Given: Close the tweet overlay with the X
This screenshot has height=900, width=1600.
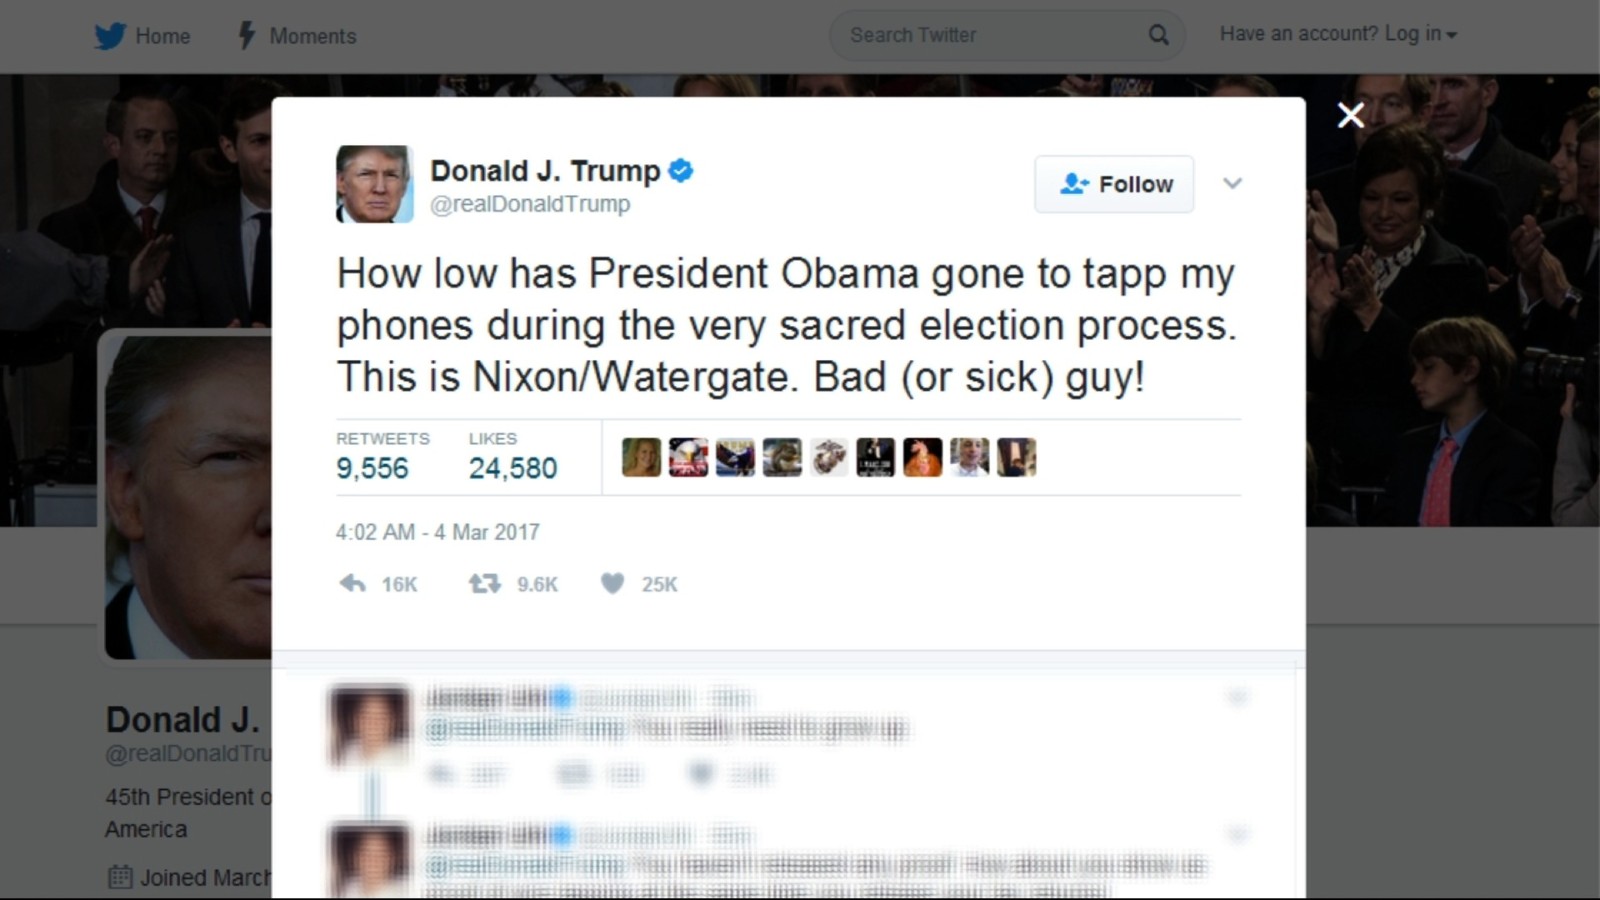Looking at the screenshot, I should pyautogui.click(x=1351, y=116).
